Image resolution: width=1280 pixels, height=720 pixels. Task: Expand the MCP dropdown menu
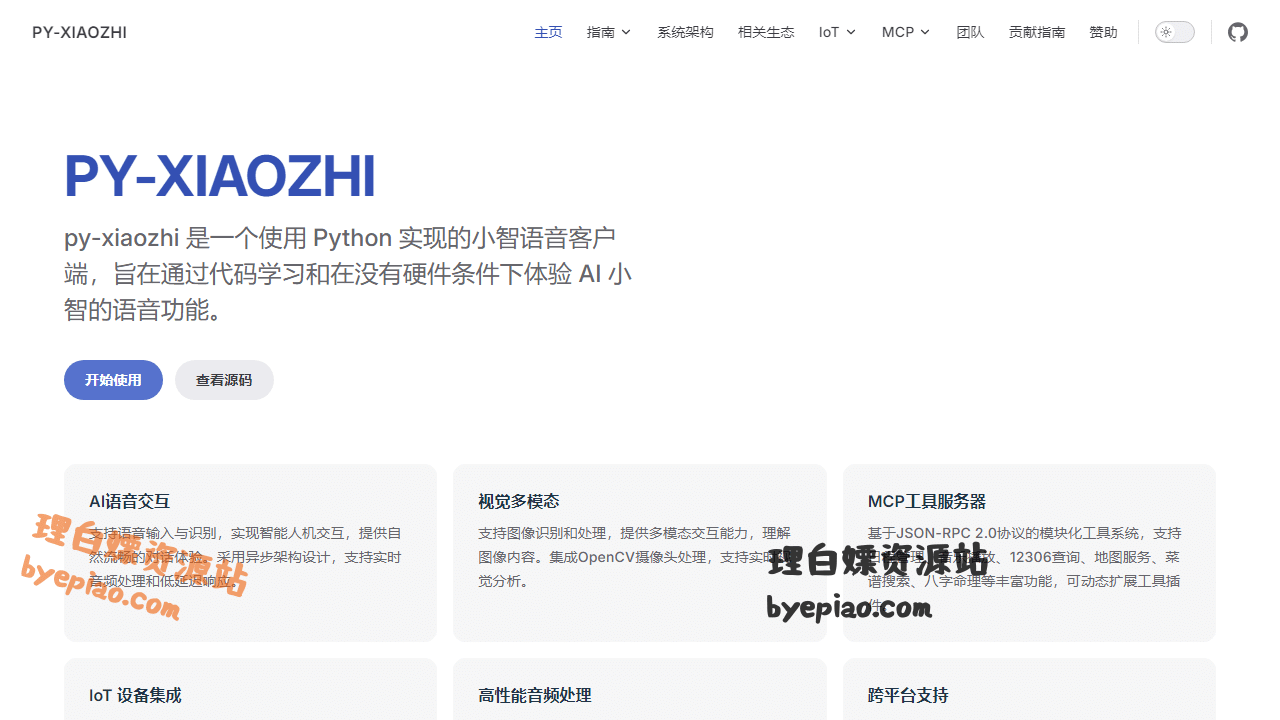(x=906, y=32)
